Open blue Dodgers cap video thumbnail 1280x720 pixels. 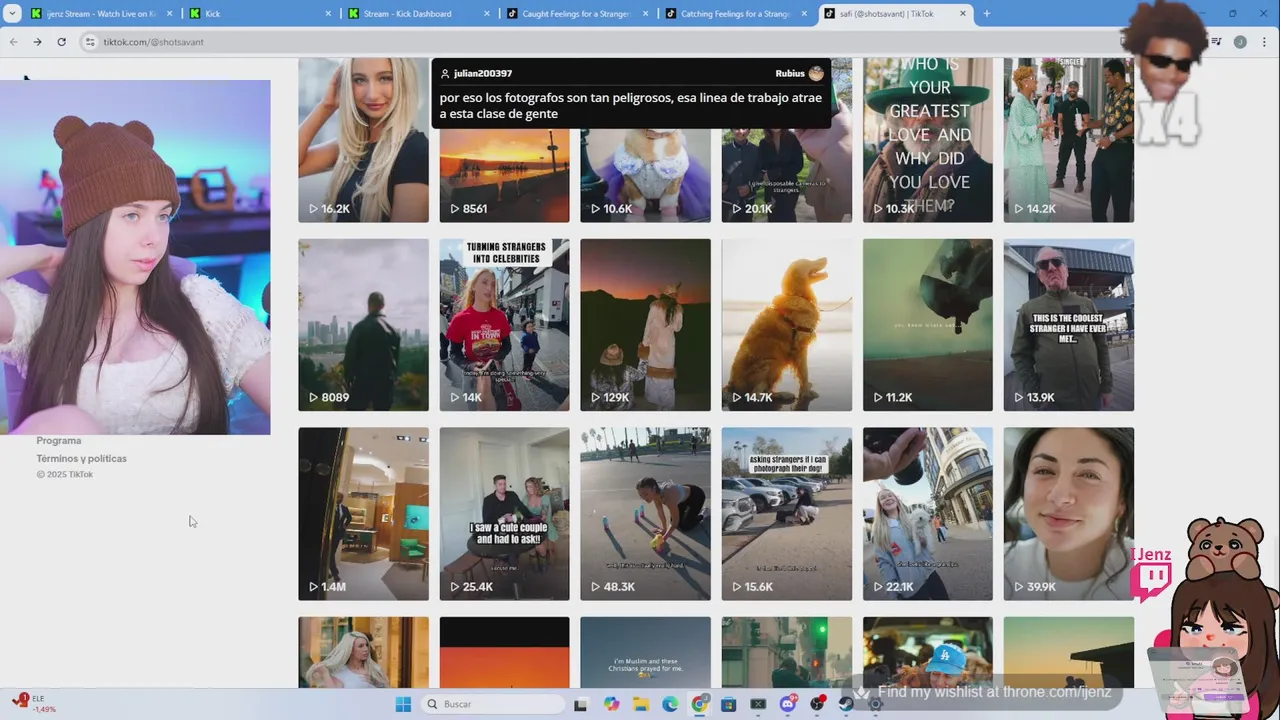(x=928, y=652)
